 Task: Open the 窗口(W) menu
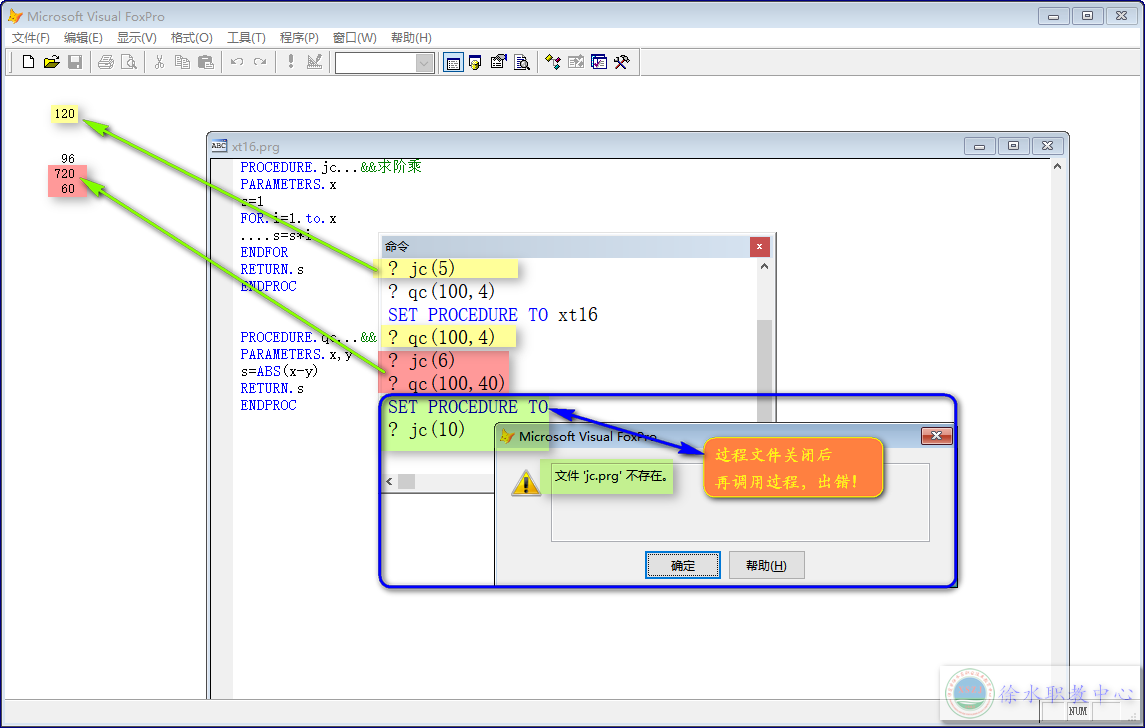pyautogui.click(x=354, y=37)
